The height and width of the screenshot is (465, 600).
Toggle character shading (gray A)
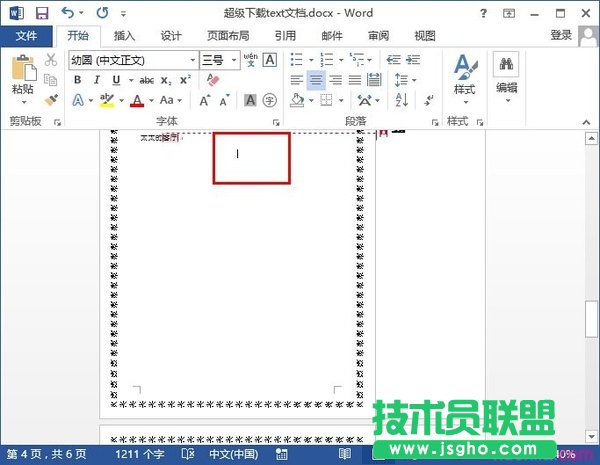[250, 100]
